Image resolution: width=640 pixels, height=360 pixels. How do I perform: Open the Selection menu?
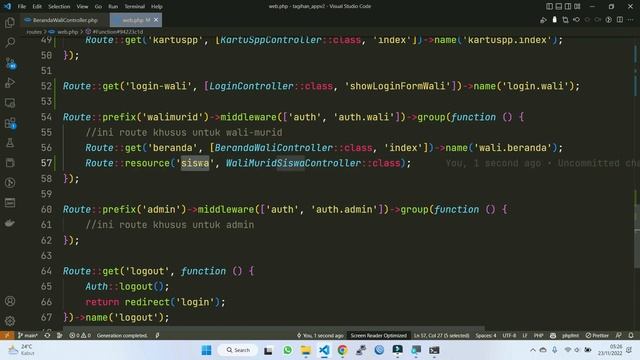pos(59,7)
